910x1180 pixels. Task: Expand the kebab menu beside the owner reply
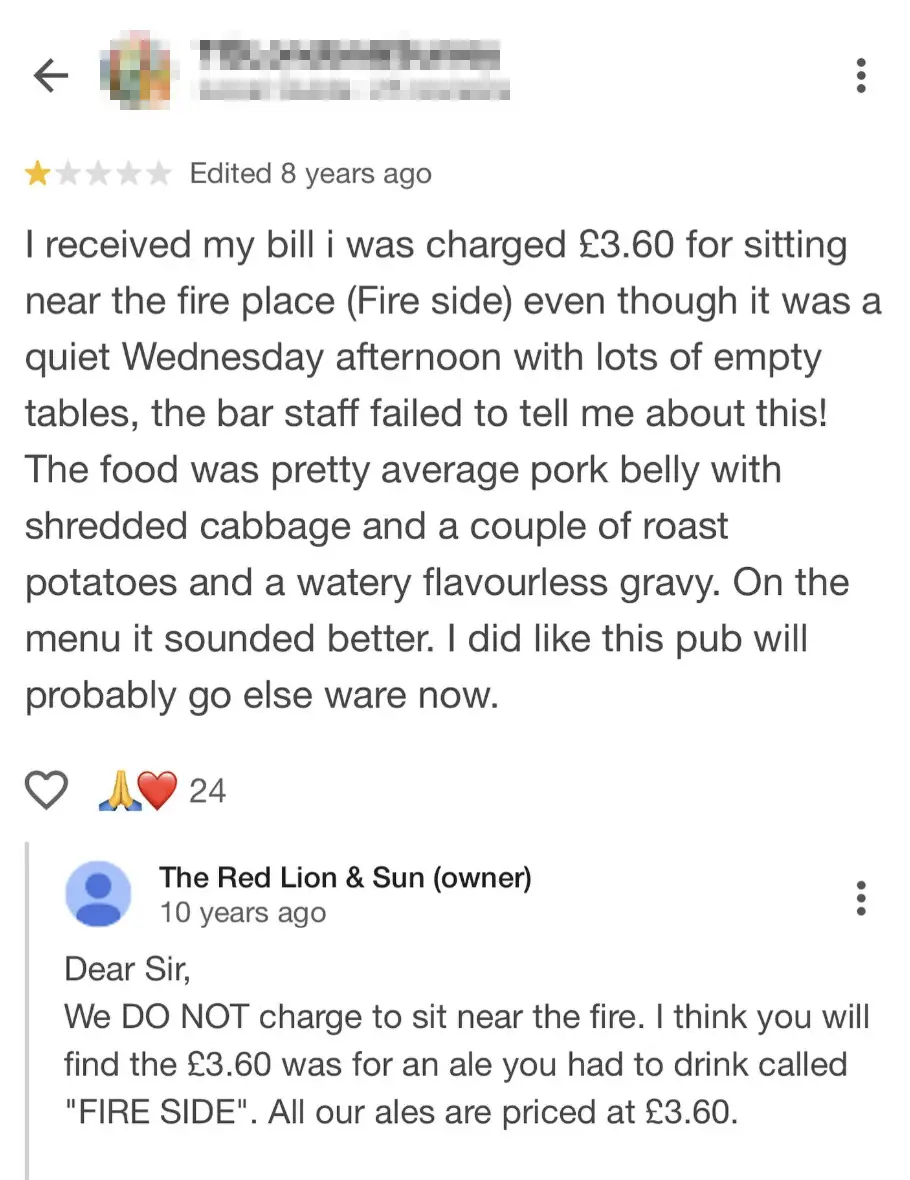click(861, 899)
